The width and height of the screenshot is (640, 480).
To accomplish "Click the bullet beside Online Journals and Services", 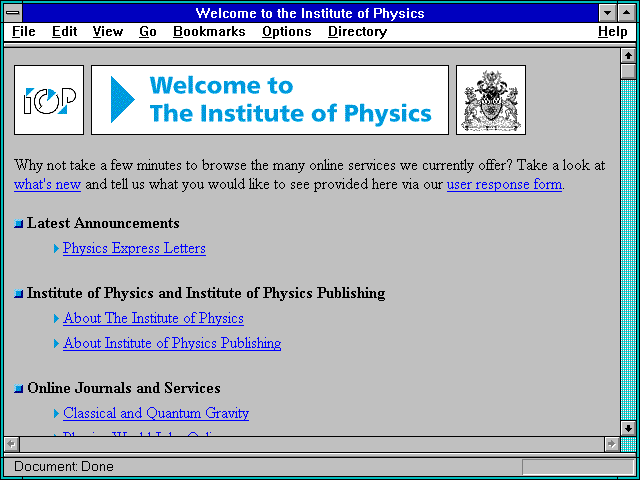I will 18,389.
